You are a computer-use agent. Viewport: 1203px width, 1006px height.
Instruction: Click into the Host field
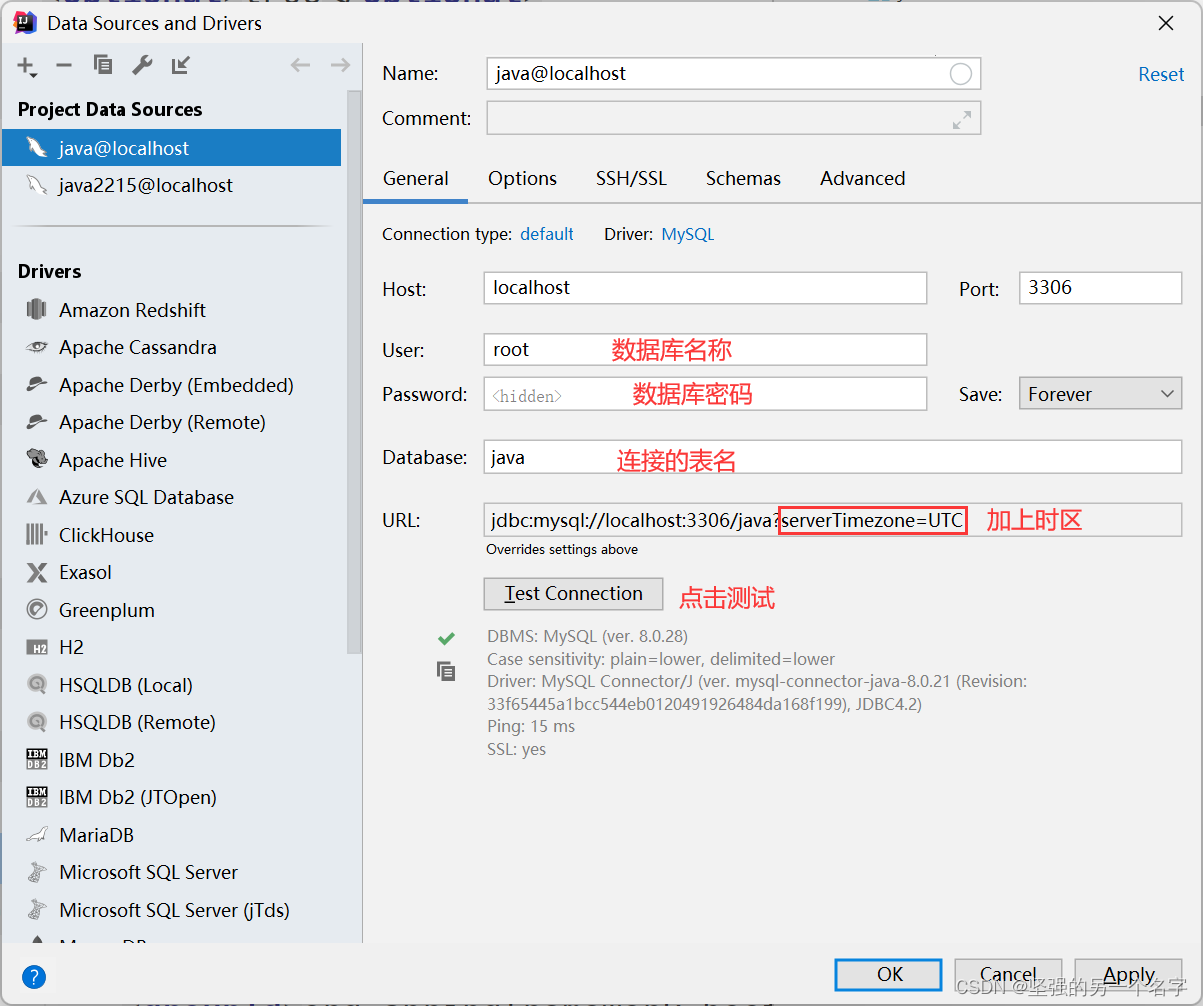(x=705, y=288)
